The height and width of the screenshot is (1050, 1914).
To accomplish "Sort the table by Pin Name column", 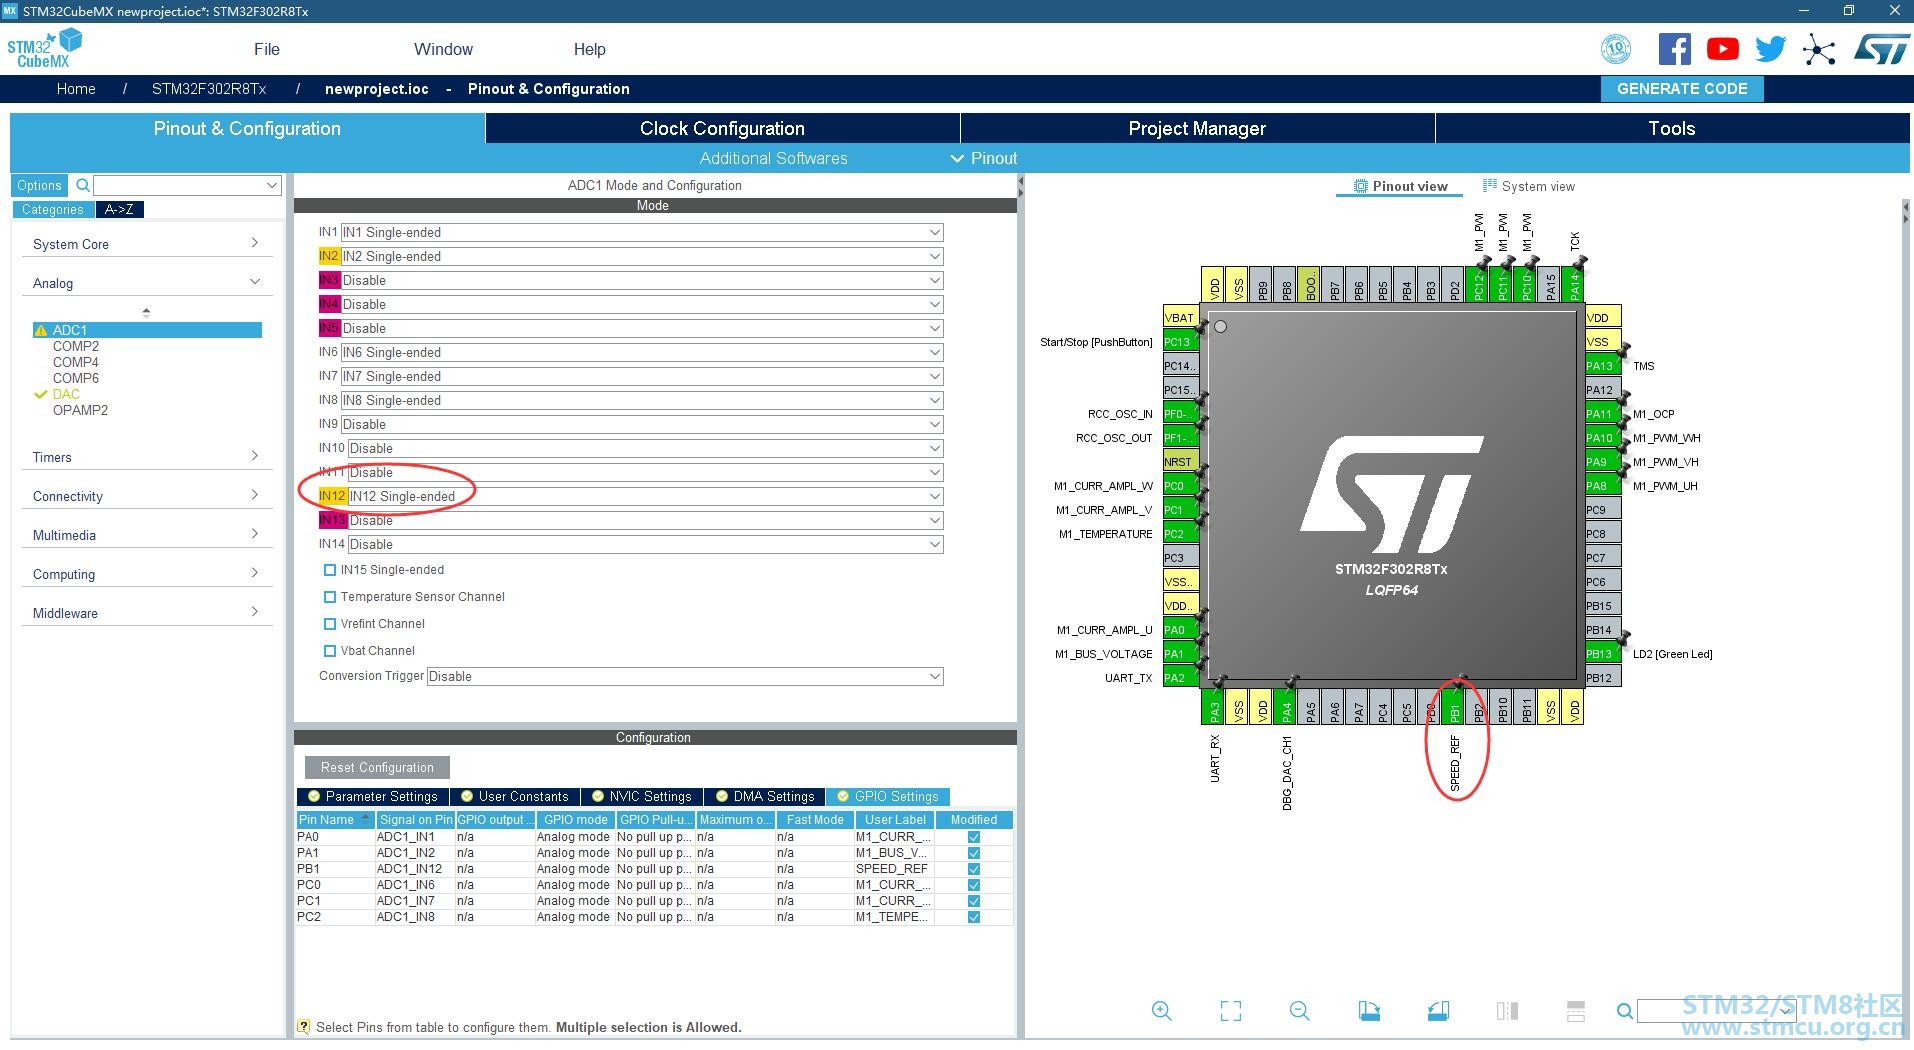I will tap(335, 820).
